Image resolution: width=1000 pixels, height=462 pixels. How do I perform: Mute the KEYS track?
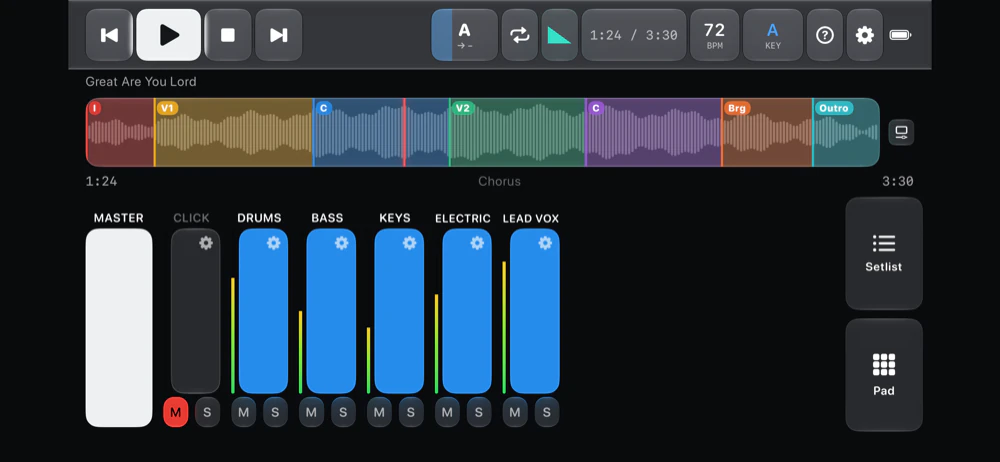coord(379,412)
